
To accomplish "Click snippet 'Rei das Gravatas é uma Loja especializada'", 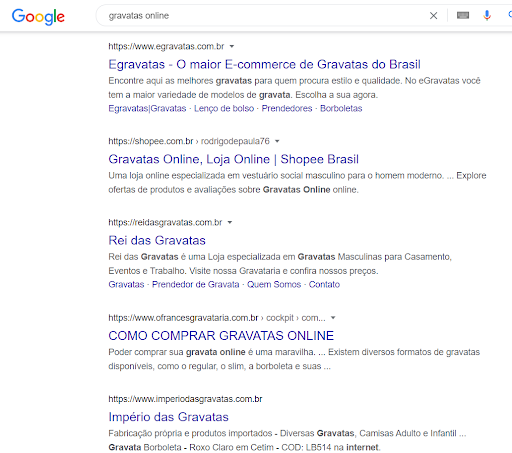I will pyautogui.click(x=280, y=264).
